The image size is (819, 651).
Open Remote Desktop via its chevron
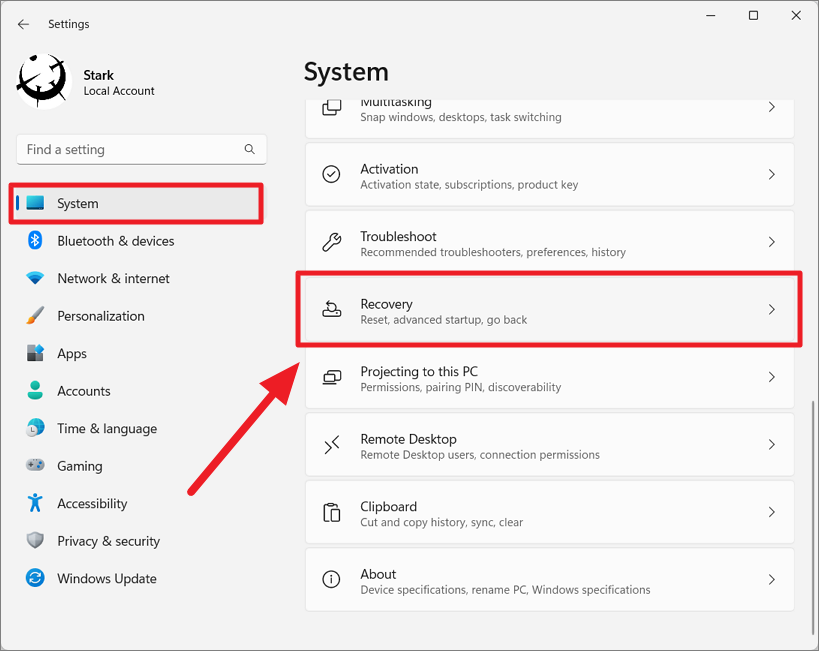coord(771,444)
